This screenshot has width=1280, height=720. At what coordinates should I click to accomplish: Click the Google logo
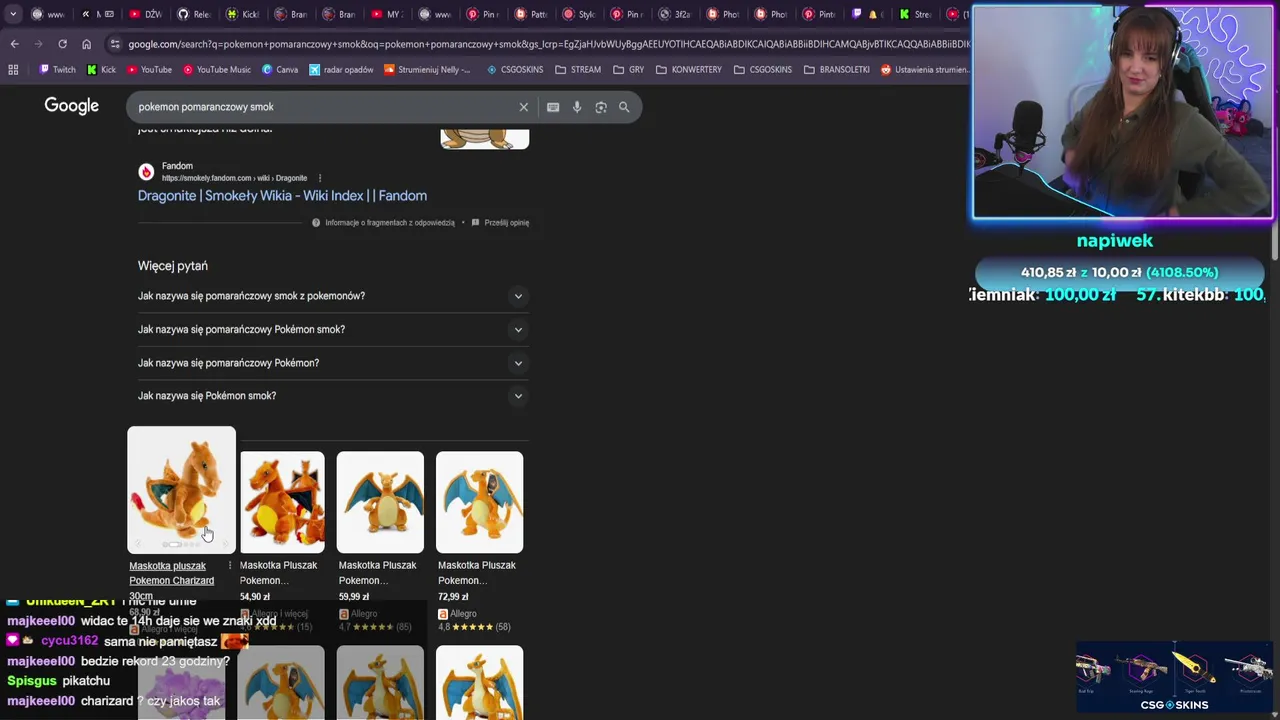click(x=71, y=106)
